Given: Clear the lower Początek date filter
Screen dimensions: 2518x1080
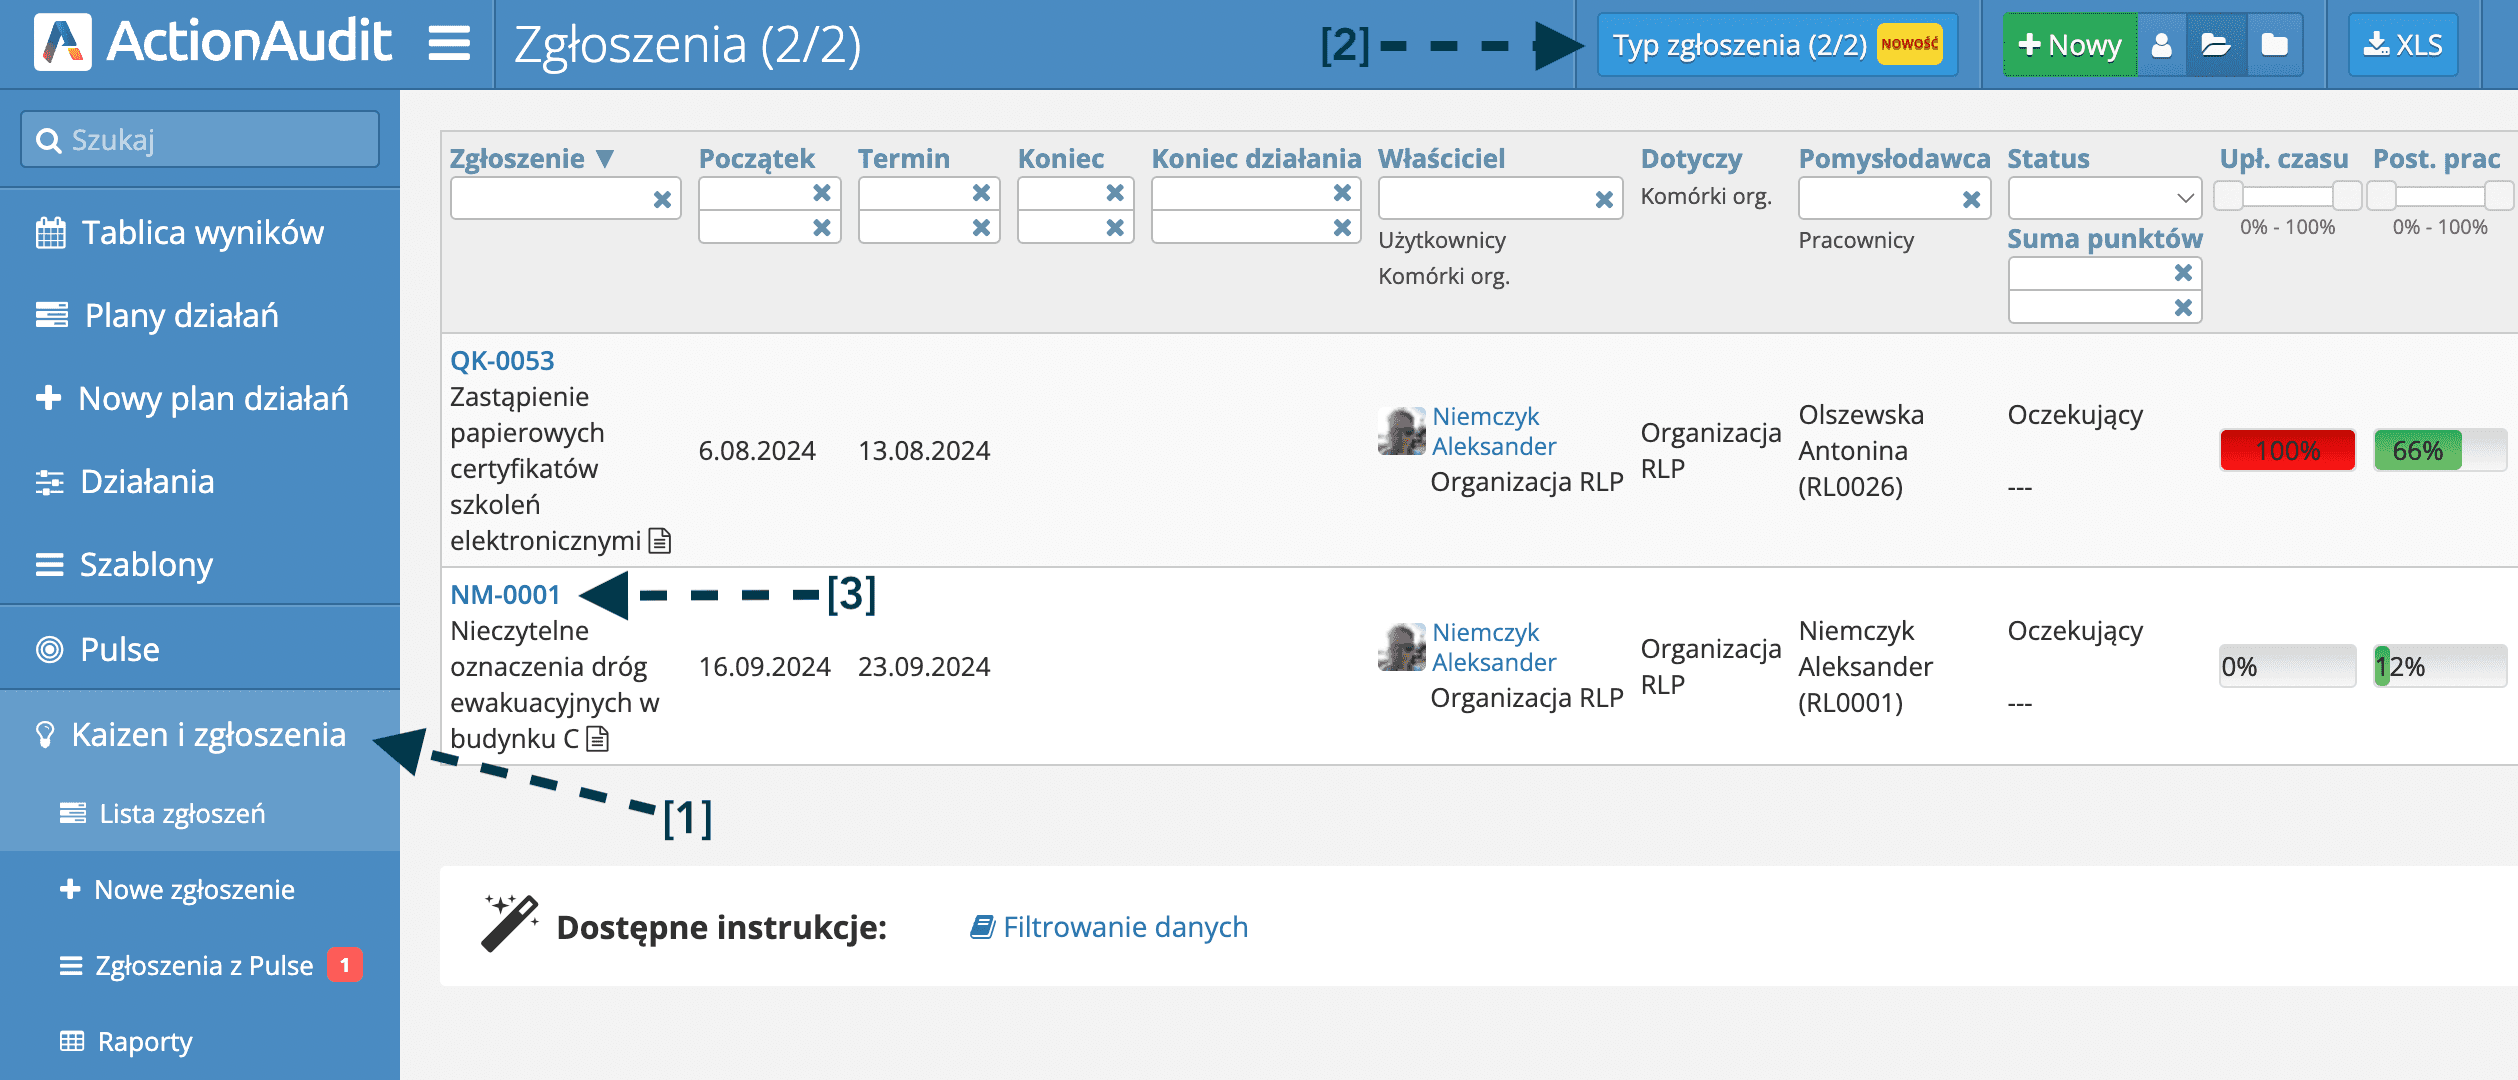Looking at the screenshot, I should point(822,228).
